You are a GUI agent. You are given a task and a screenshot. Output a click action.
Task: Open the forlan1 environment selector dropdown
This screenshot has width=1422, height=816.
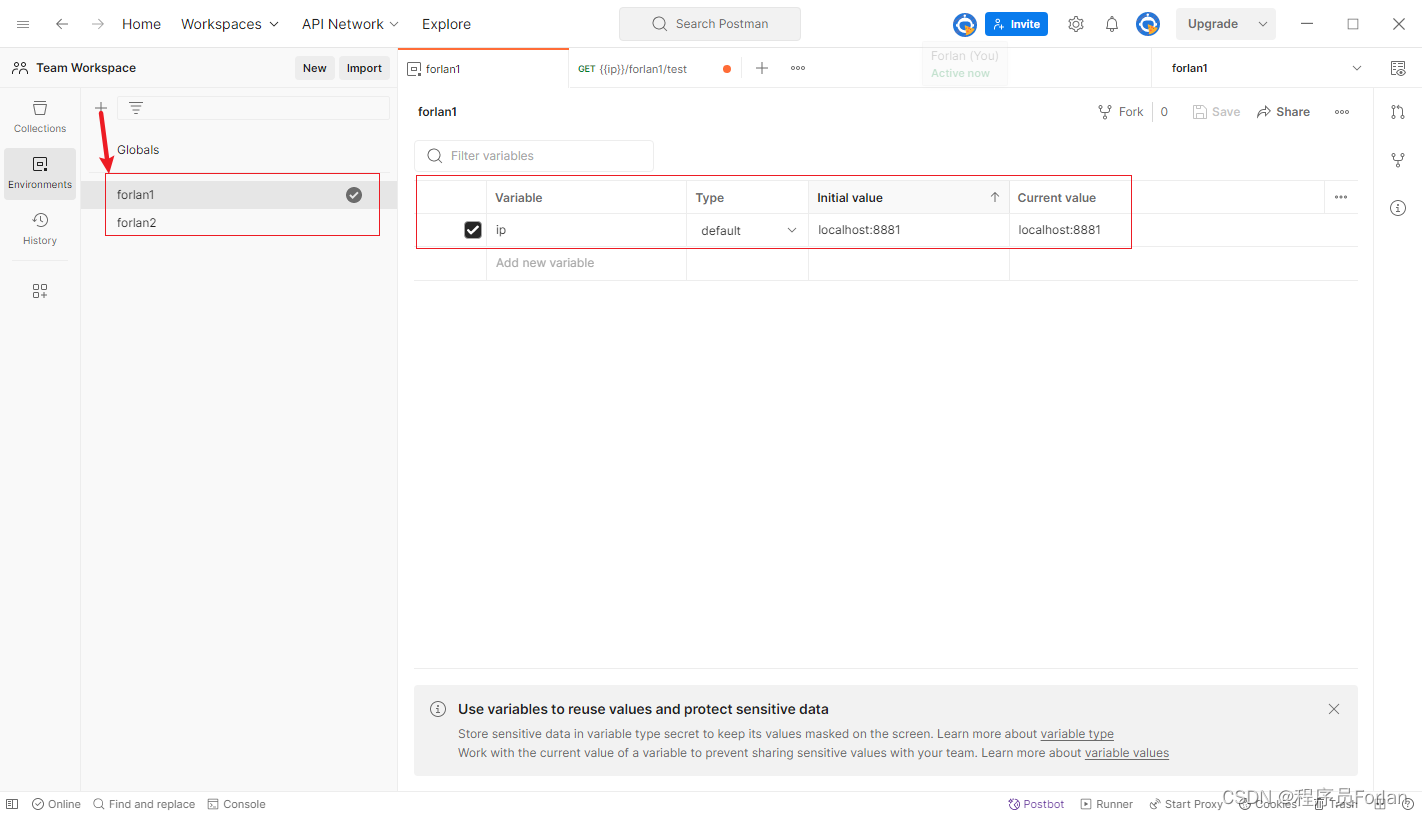pyautogui.click(x=1267, y=68)
